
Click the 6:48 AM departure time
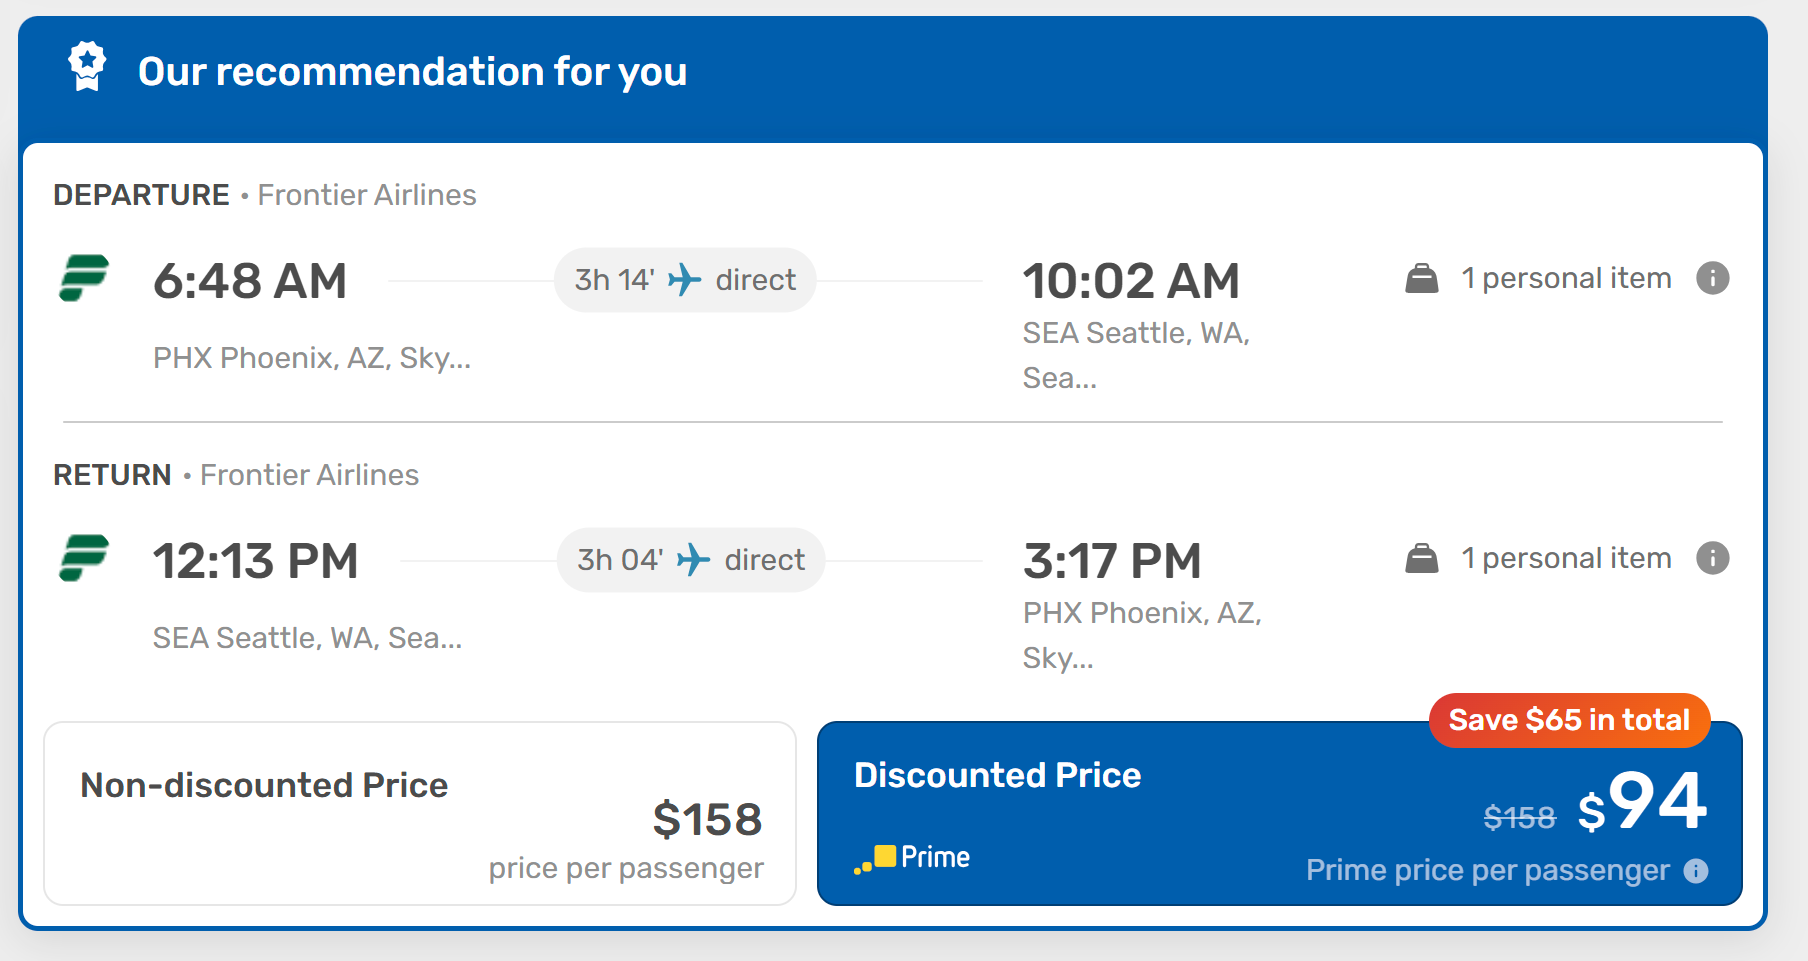coord(250,281)
